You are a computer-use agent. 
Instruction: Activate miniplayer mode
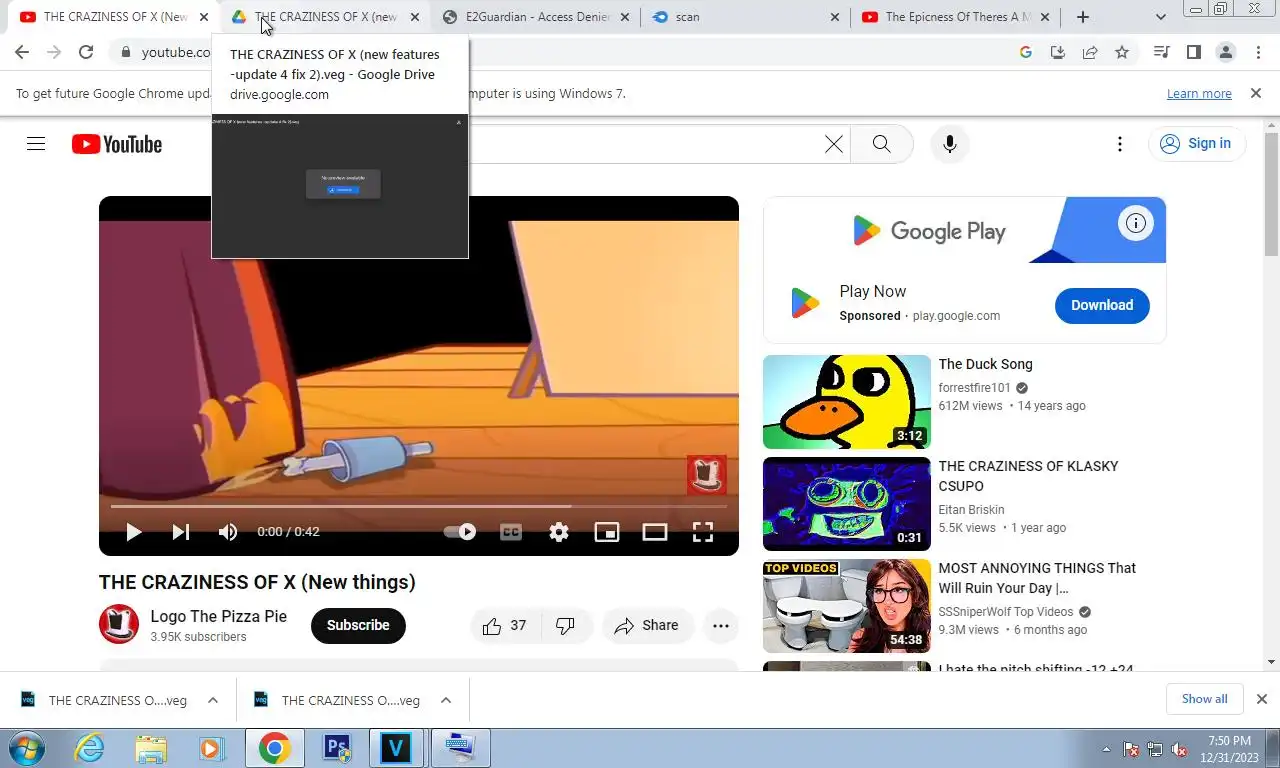[x=607, y=532]
